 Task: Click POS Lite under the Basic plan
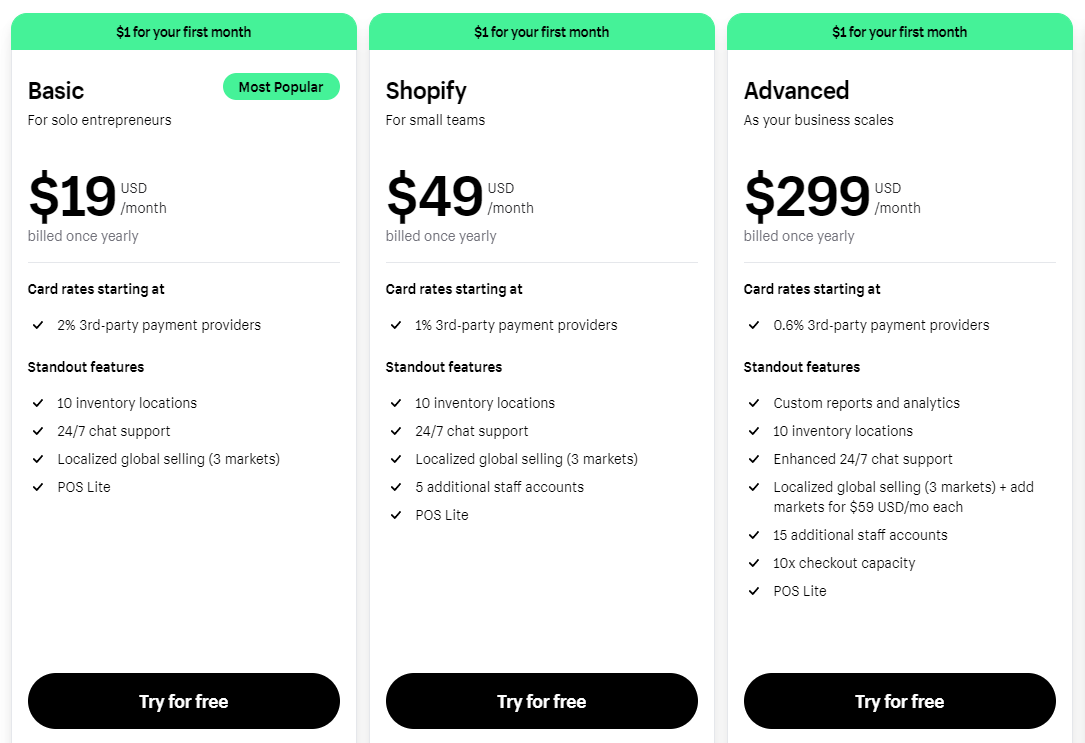(84, 487)
